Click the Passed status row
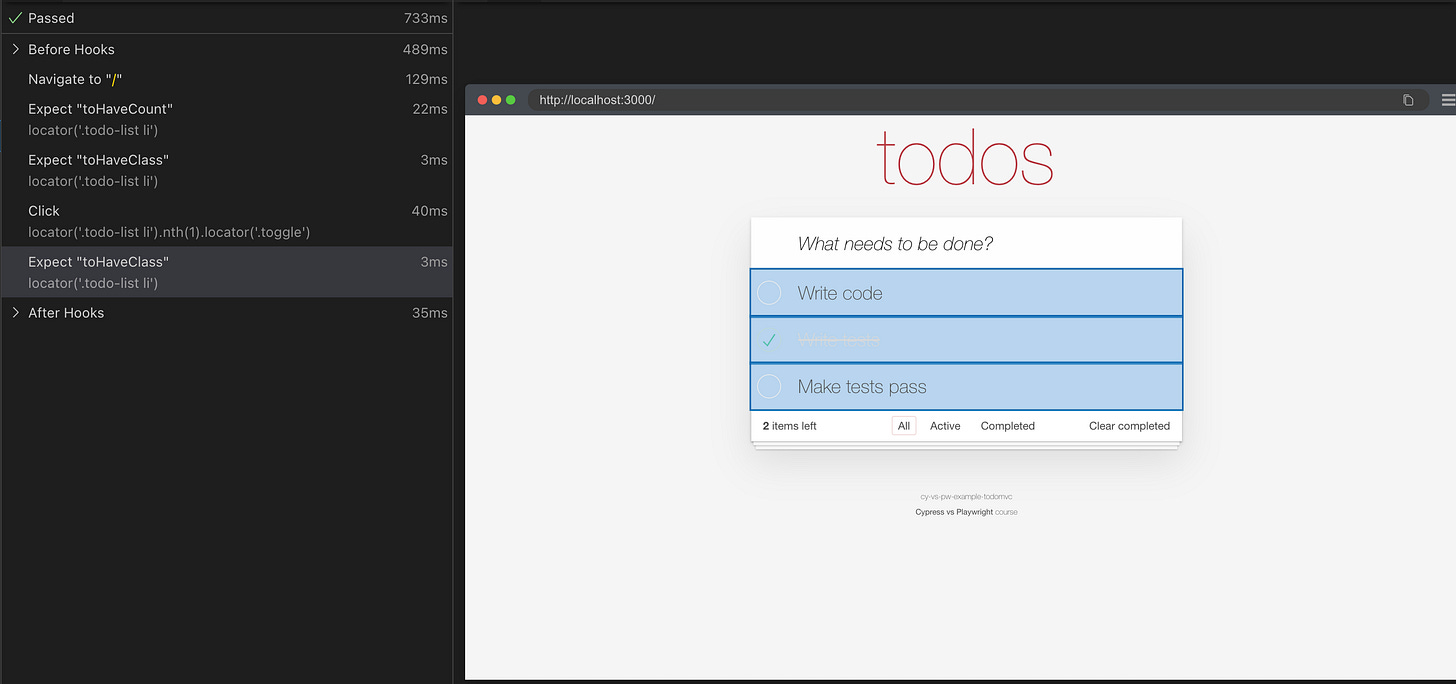Viewport: 1456px width, 684px height. click(226, 18)
